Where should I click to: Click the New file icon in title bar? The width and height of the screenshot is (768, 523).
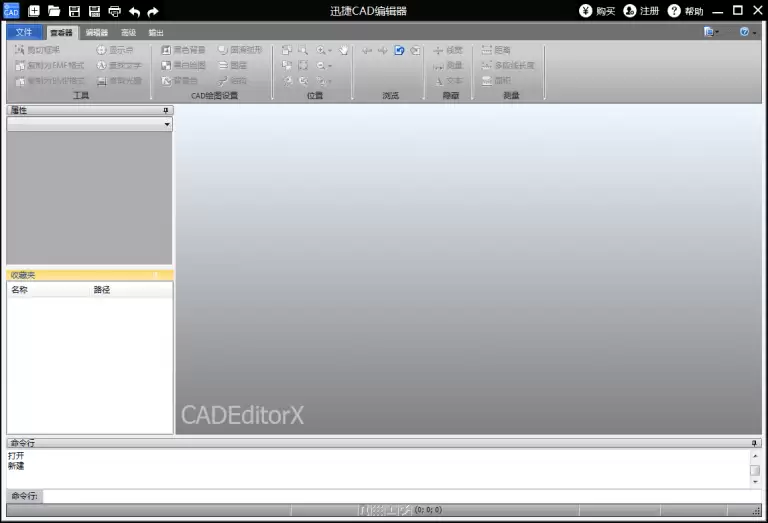[34, 11]
